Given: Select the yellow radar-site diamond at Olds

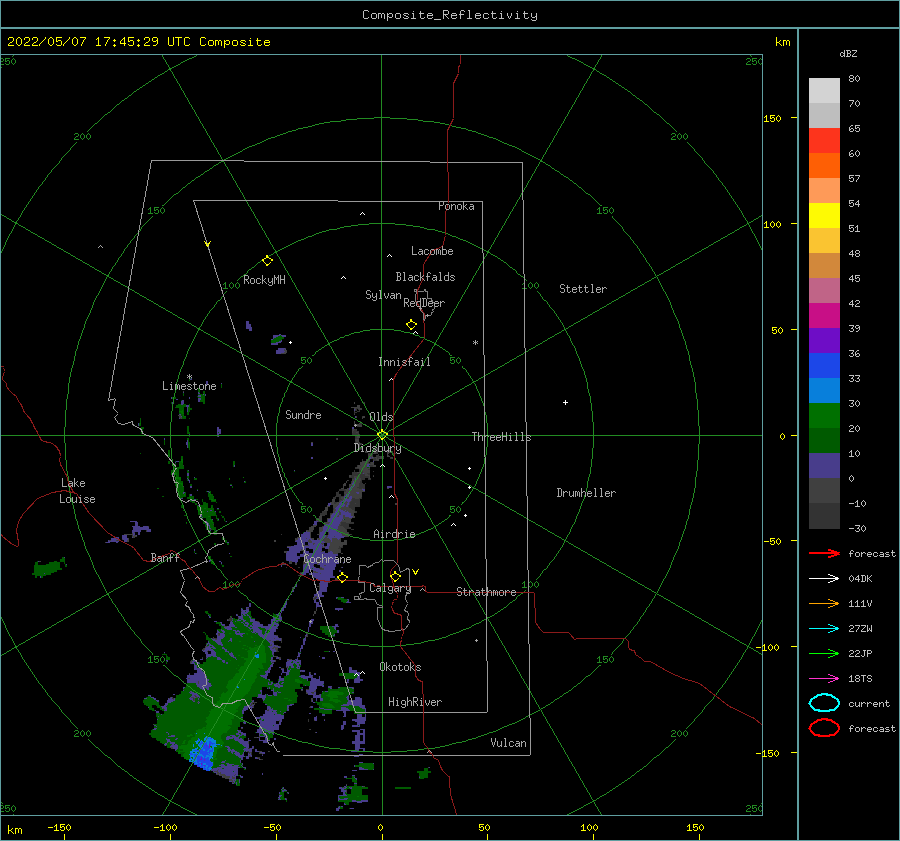Looking at the screenshot, I should (382, 435).
